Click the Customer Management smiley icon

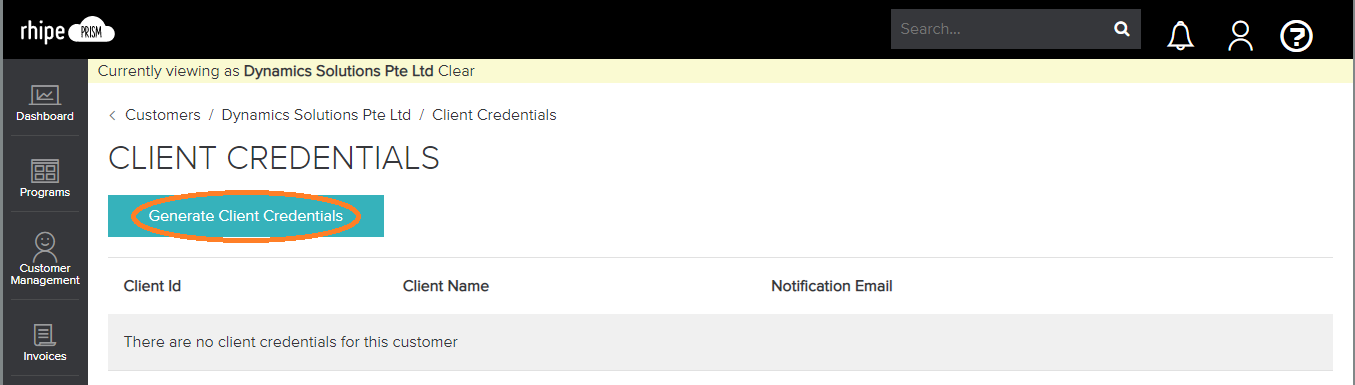[45, 245]
